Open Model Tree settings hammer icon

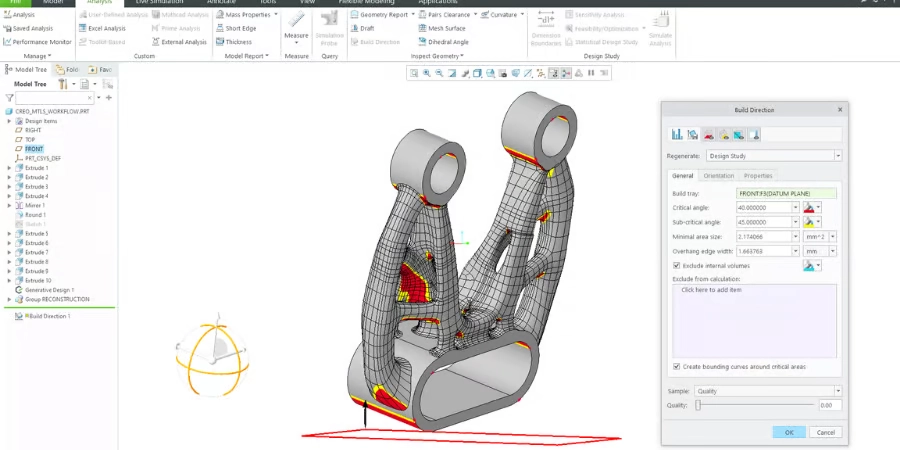pyautogui.click(x=63, y=84)
